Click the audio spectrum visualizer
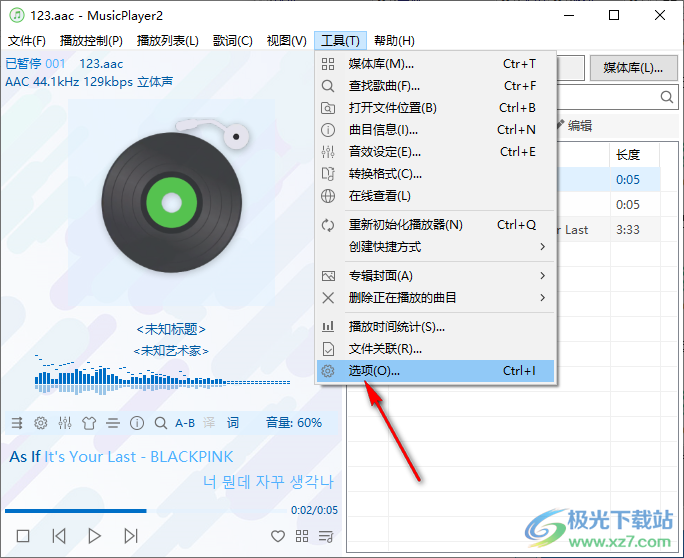 pyautogui.click(x=162, y=375)
